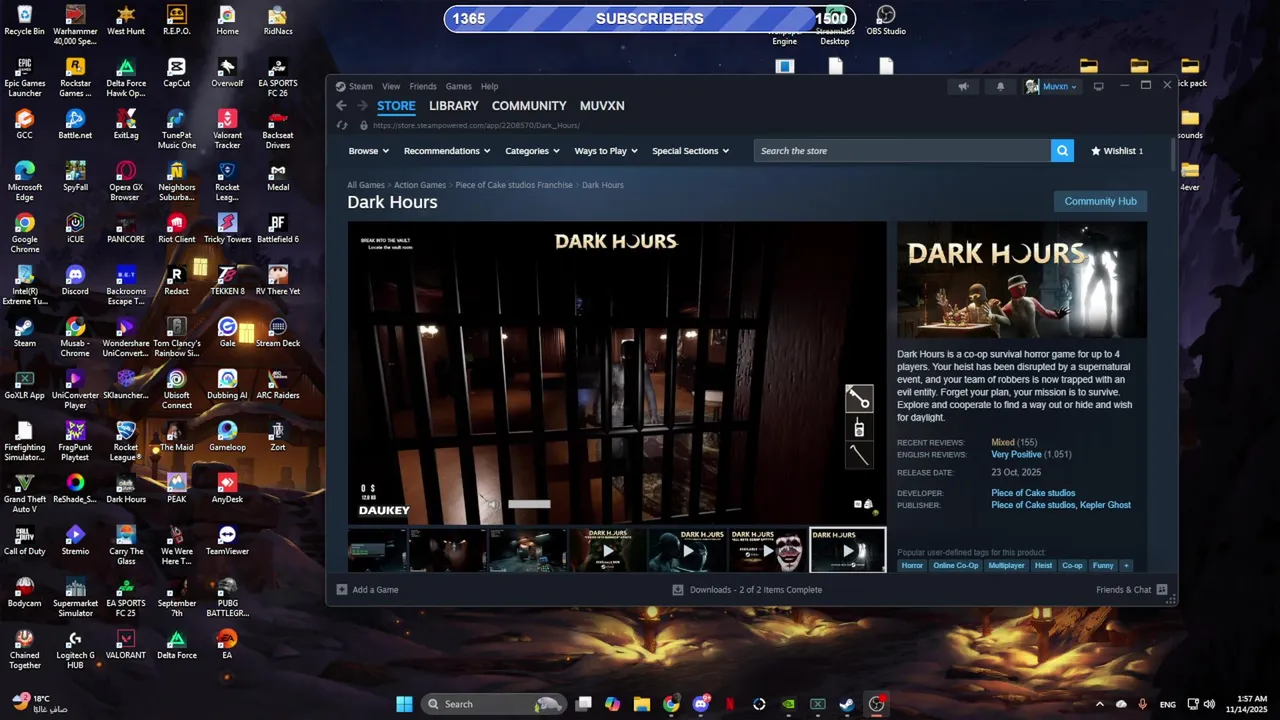Open the Steam menu

[x=360, y=87]
